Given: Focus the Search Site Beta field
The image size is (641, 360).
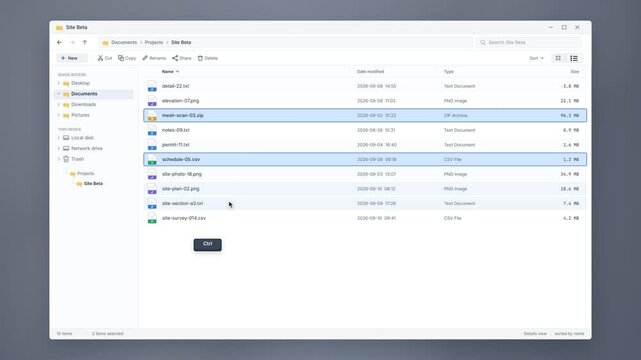Looking at the screenshot, I should click(529, 42).
